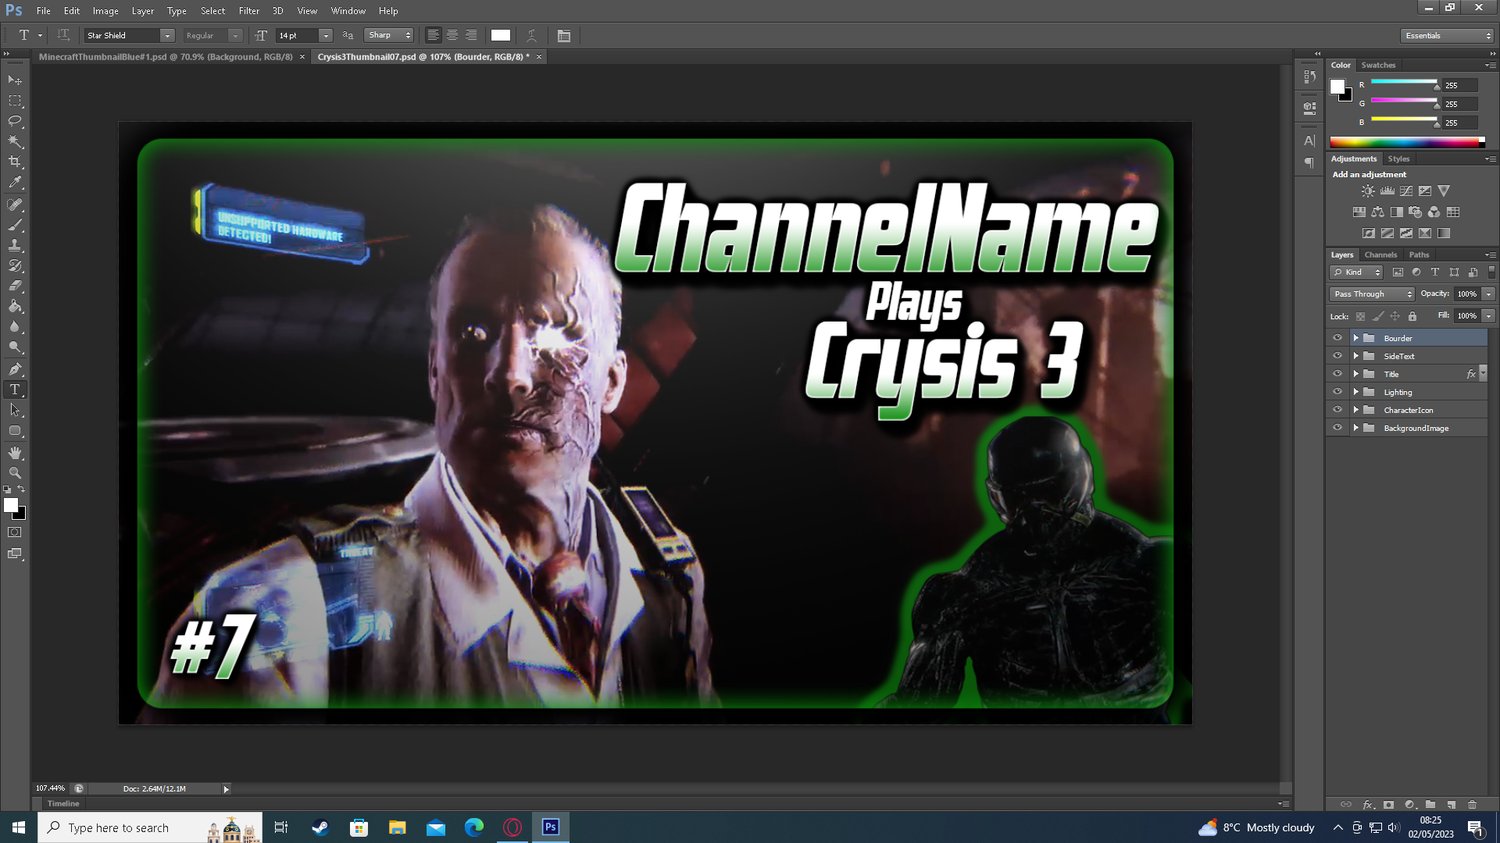The height and width of the screenshot is (843, 1500).
Task: Select the History Brush tool
Action: [x=15, y=266]
